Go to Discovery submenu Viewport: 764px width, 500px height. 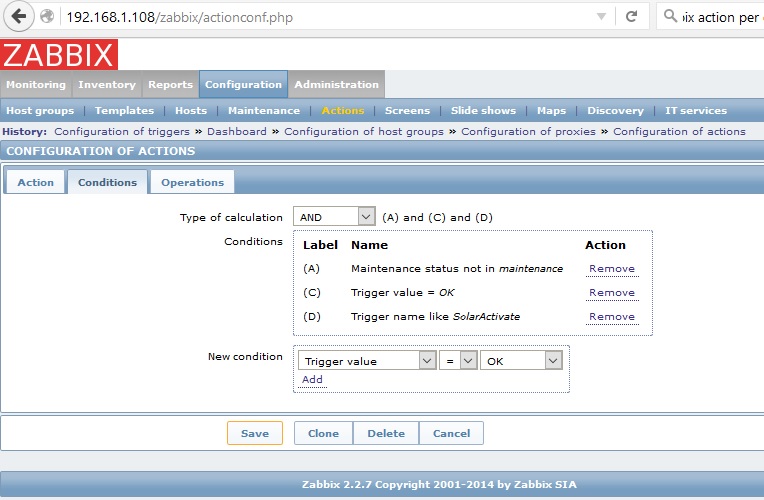click(615, 111)
